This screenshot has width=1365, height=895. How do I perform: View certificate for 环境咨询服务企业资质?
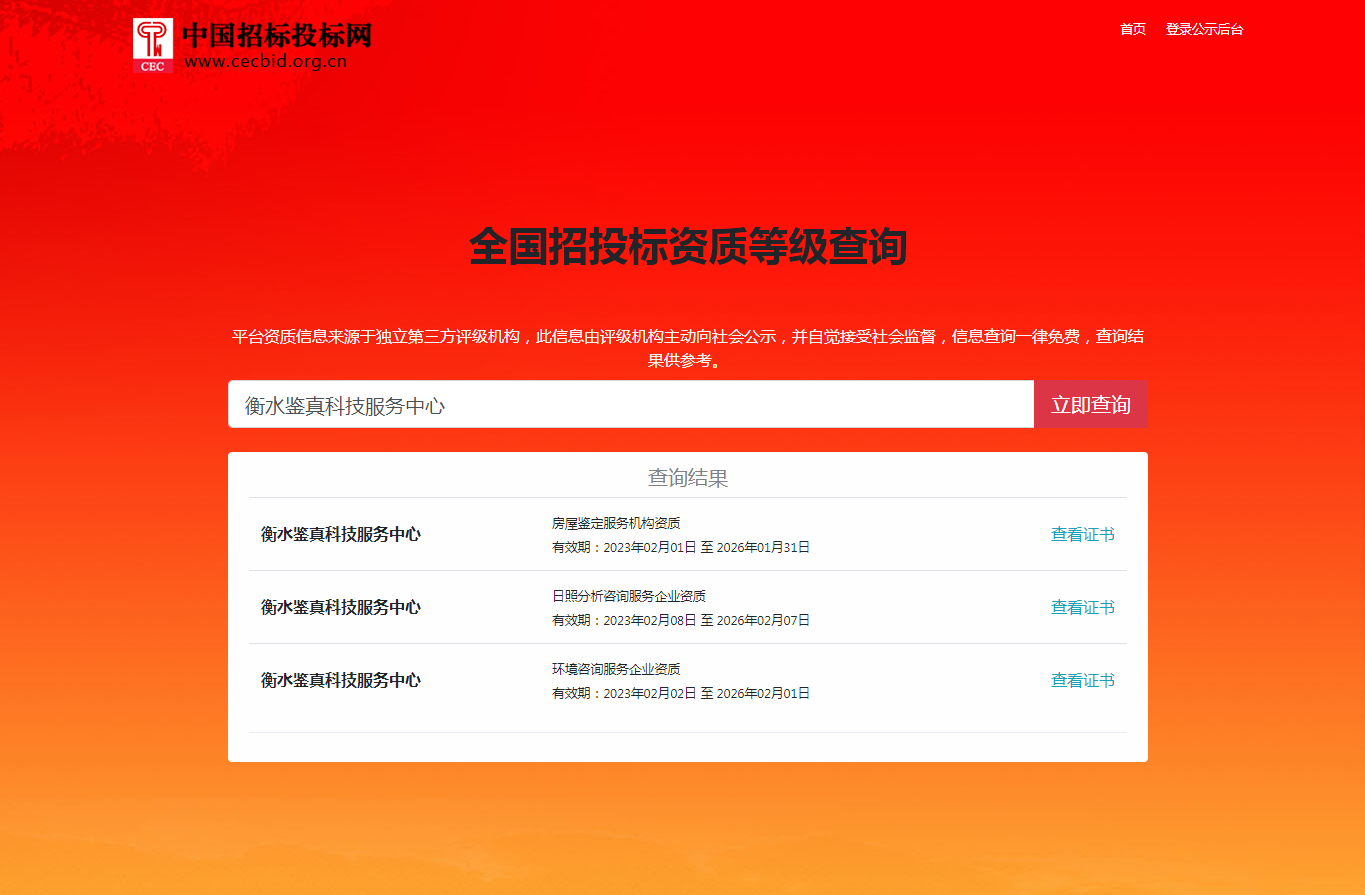point(1082,680)
